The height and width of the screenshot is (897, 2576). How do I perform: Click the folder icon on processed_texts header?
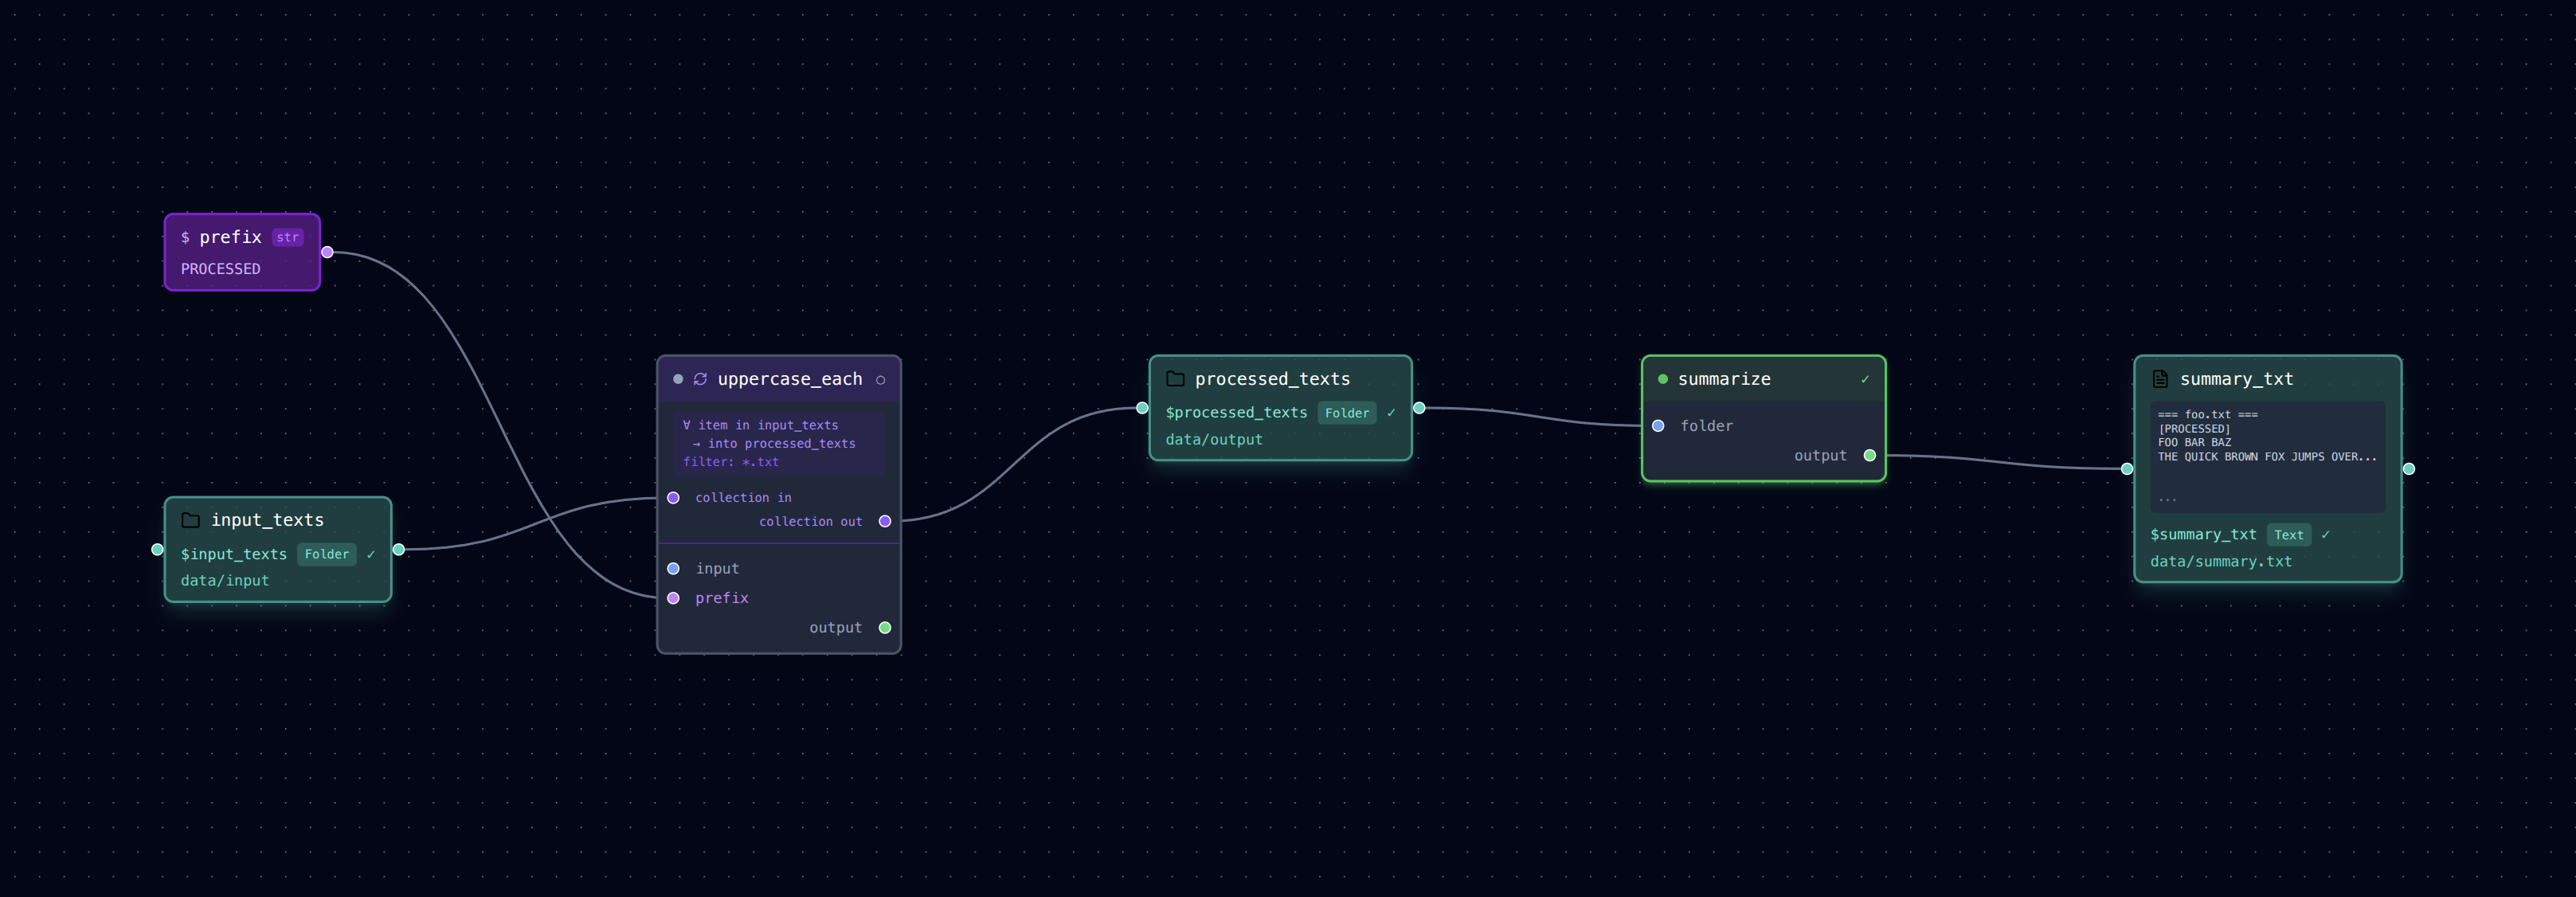click(x=1174, y=378)
